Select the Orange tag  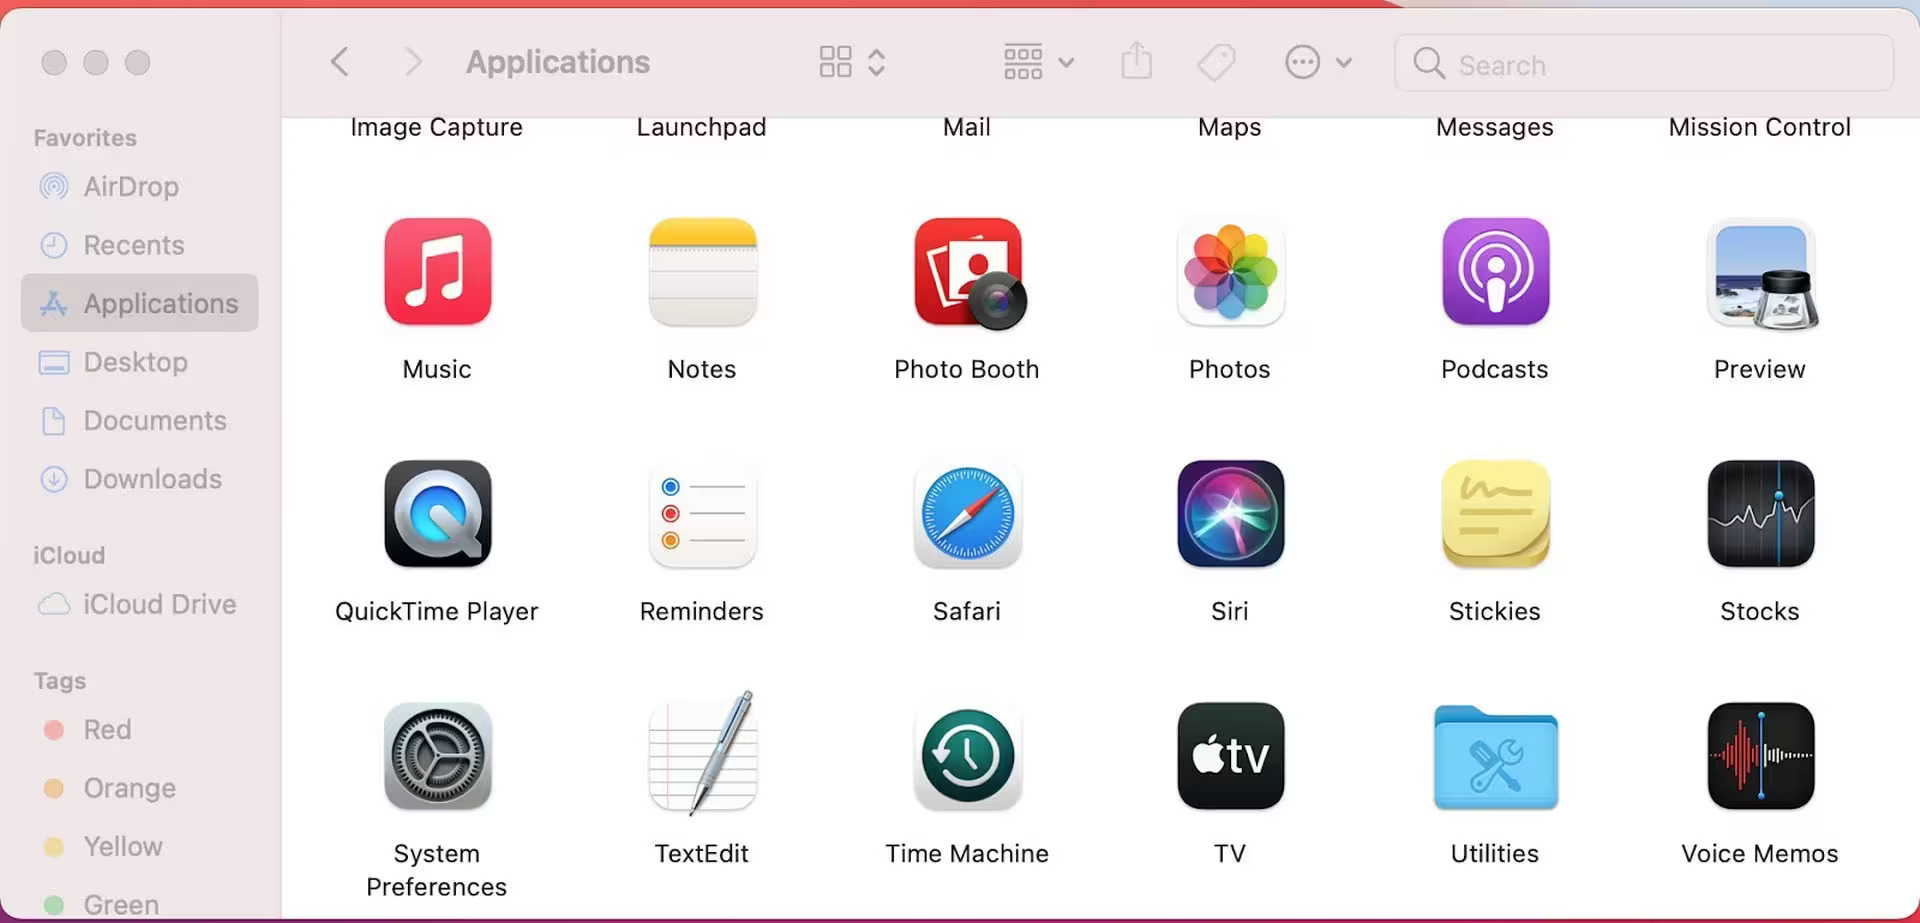pos(140,788)
